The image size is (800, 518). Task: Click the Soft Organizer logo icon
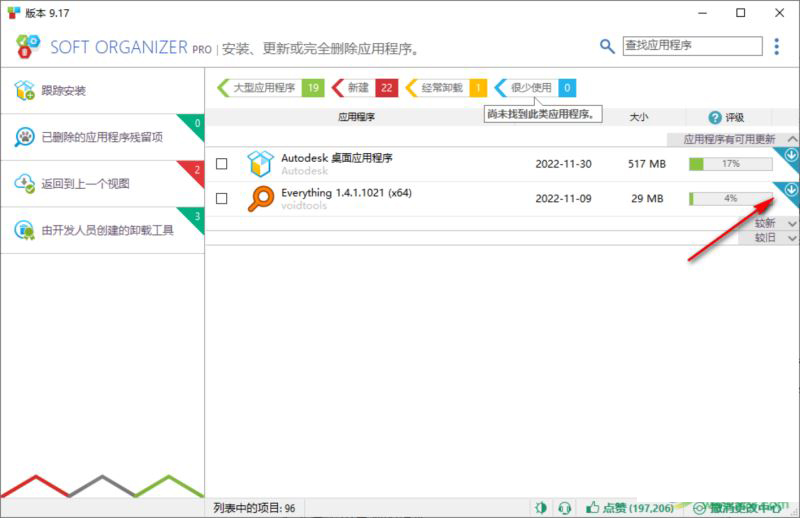tap(28, 47)
